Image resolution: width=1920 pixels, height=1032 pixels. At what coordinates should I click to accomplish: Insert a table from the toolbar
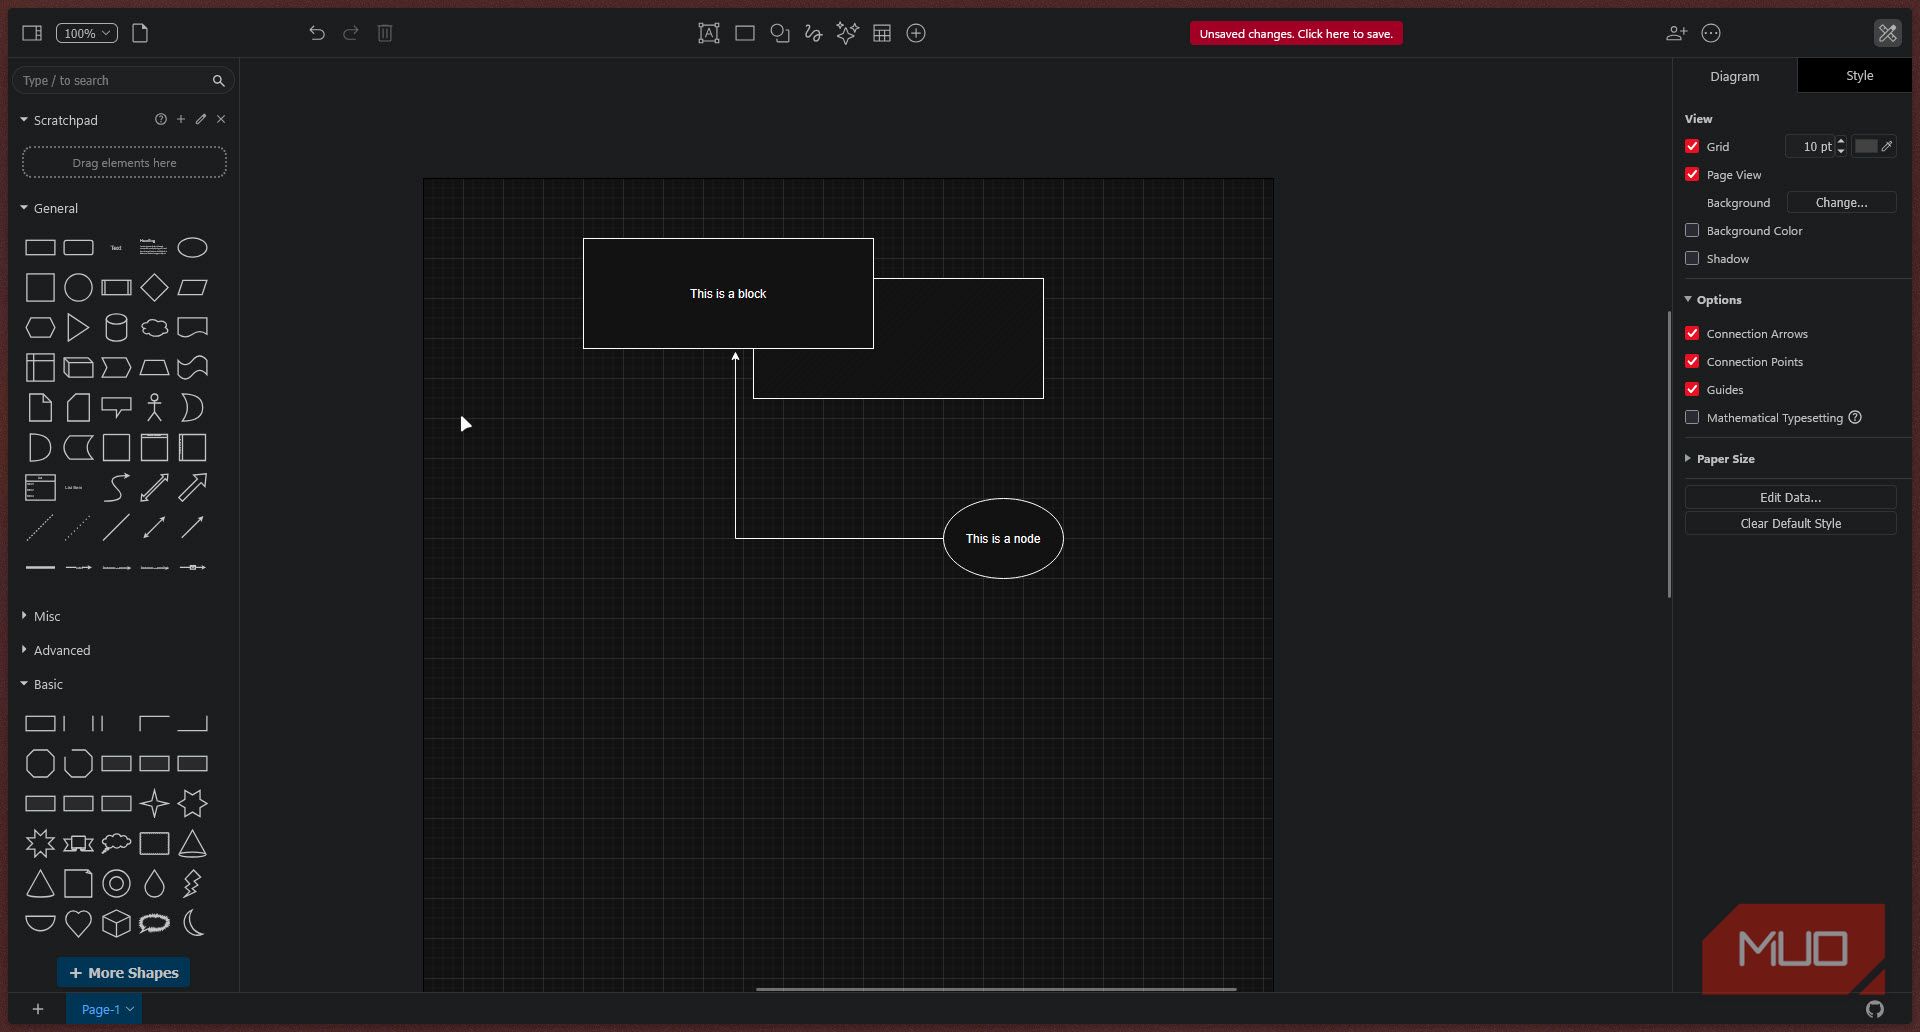(882, 33)
